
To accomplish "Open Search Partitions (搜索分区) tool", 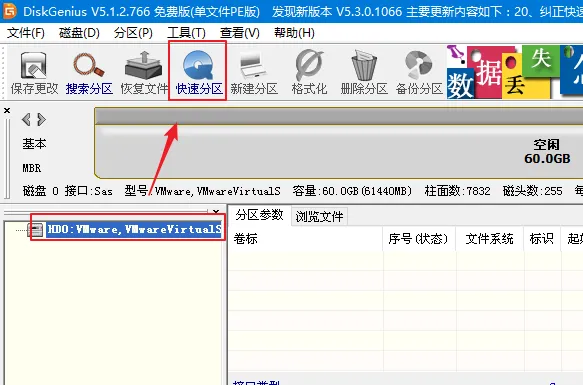I will click(89, 73).
